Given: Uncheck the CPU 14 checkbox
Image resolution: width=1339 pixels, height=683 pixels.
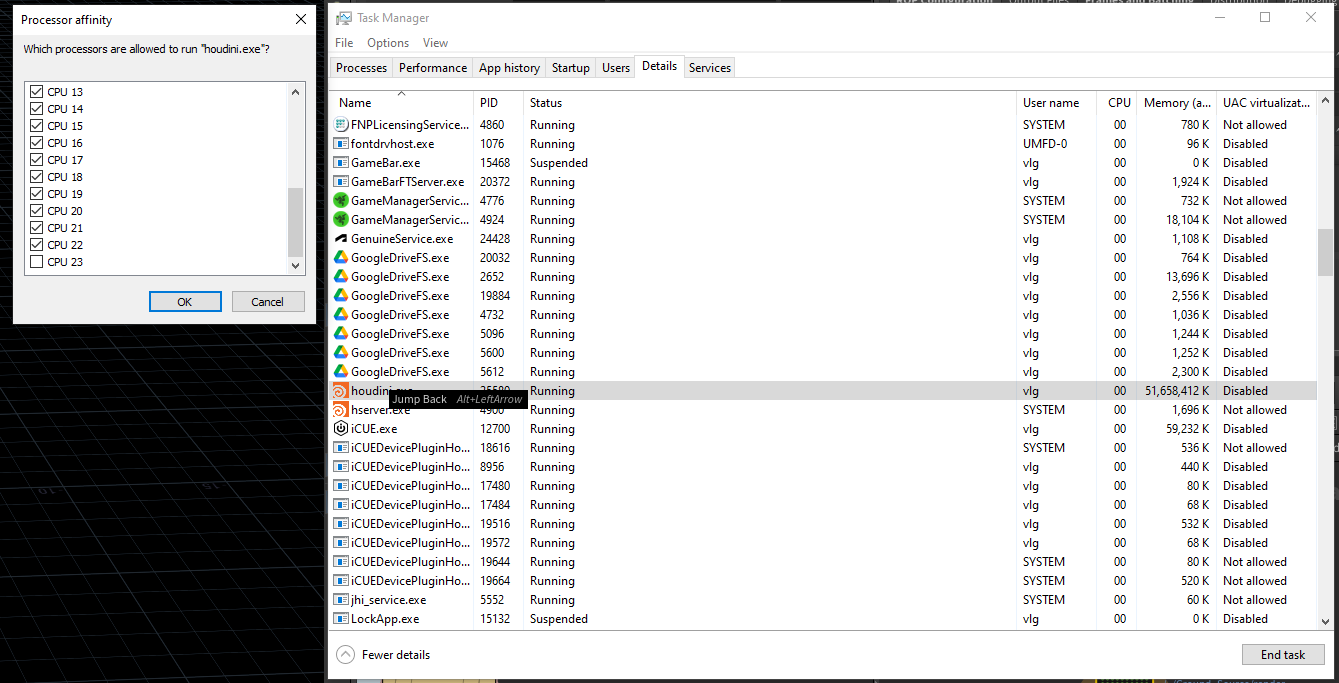Looking at the screenshot, I should [37, 109].
